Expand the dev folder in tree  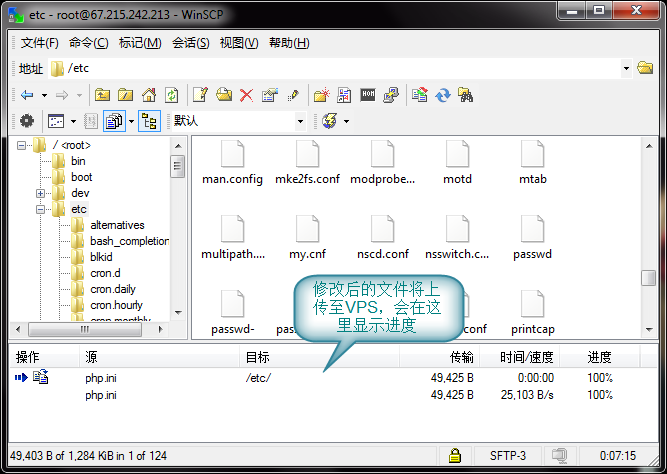pos(40,193)
